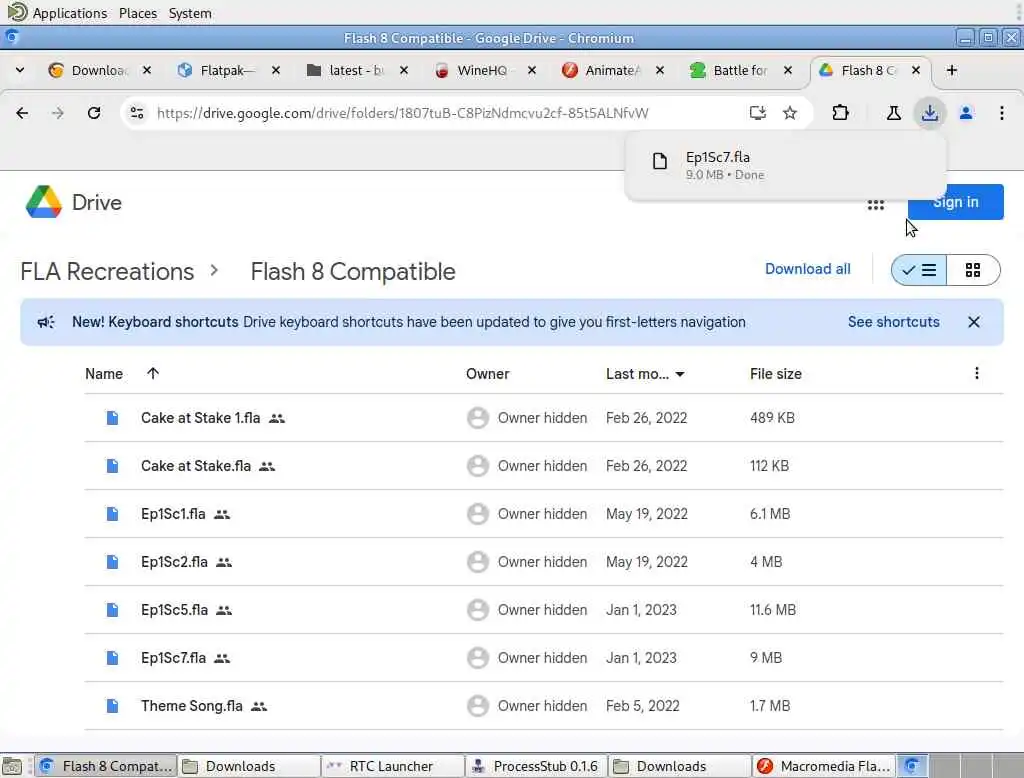The width and height of the screenshot is (1024, 778).
Task: Open the Extensions puzzle icon
Action: coord(840,113)
